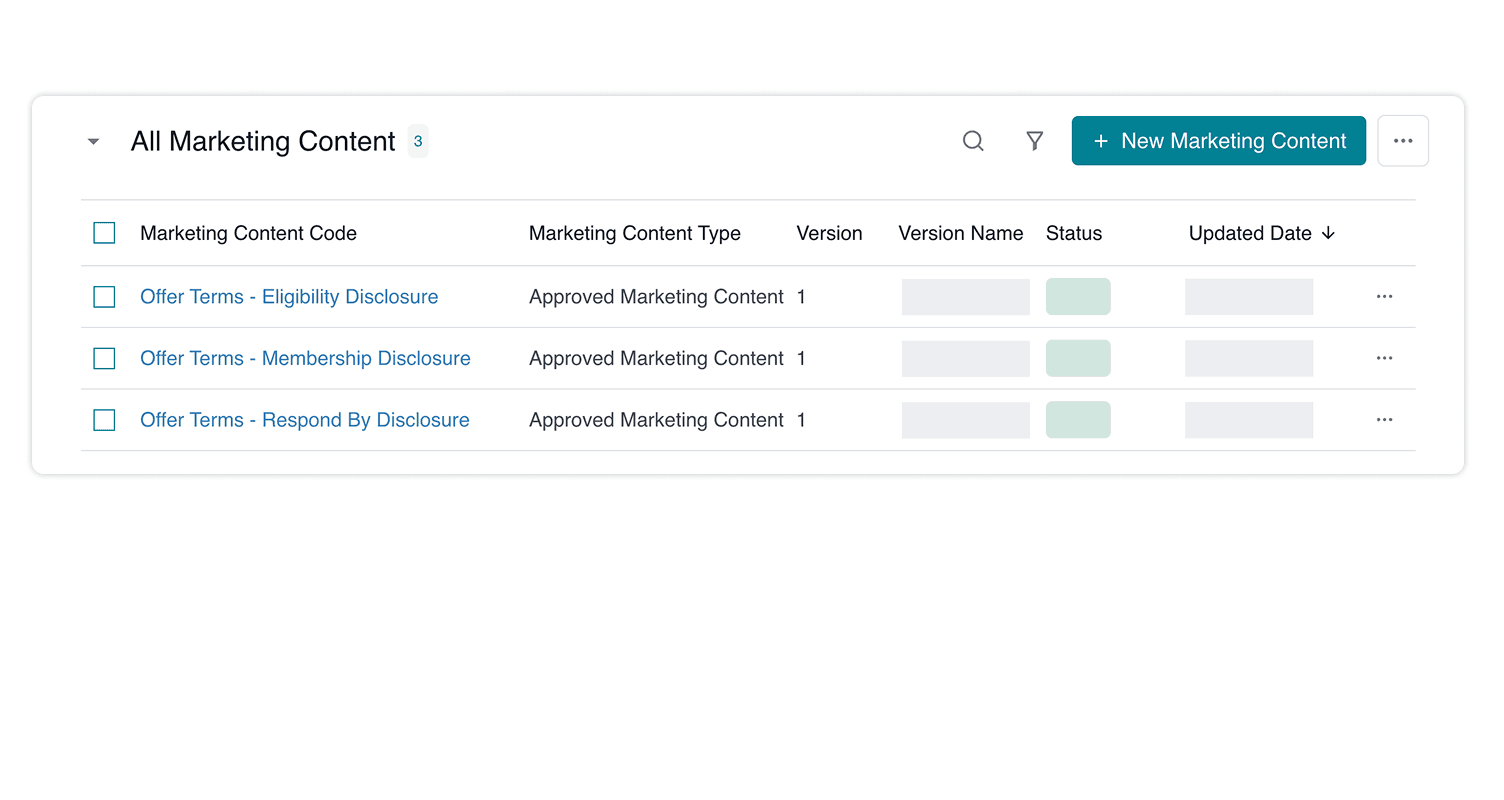Click the ellipsis menu next to New Marketing Content
This screenshot has height=800, width=1504.
point(1403,141)
